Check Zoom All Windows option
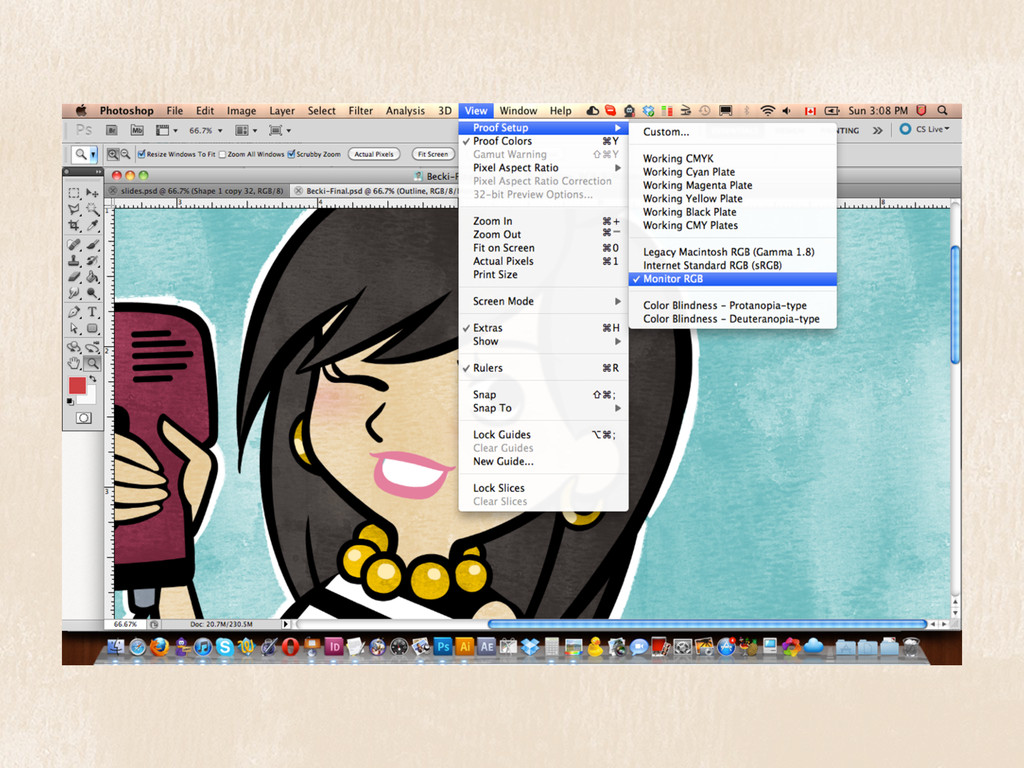The height and width of the screenshot is (768, 1024). point(222,154)
